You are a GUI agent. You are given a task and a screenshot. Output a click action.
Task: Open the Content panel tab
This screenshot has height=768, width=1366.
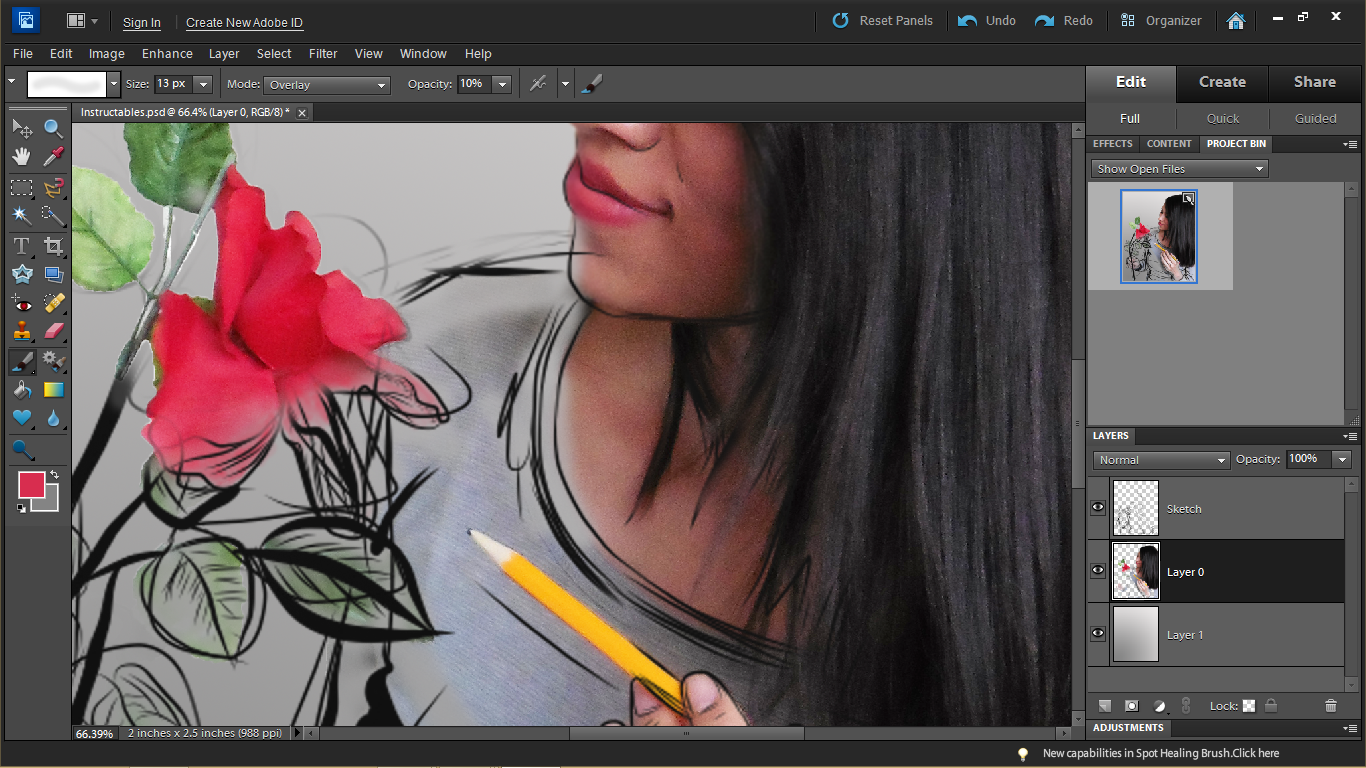1169,144
